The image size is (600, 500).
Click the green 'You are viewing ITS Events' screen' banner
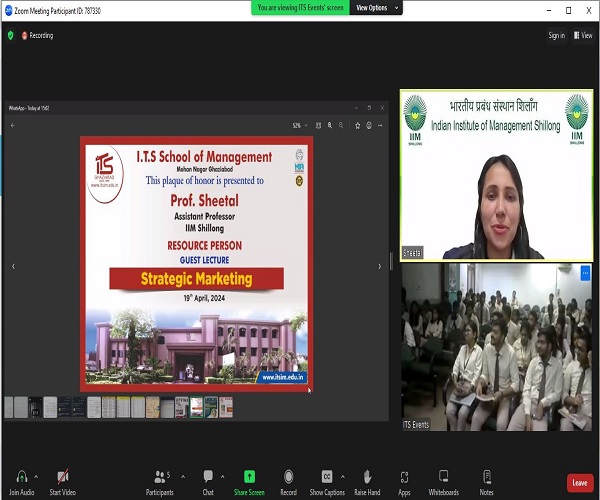pyautogui.click(x=300, y=8)
